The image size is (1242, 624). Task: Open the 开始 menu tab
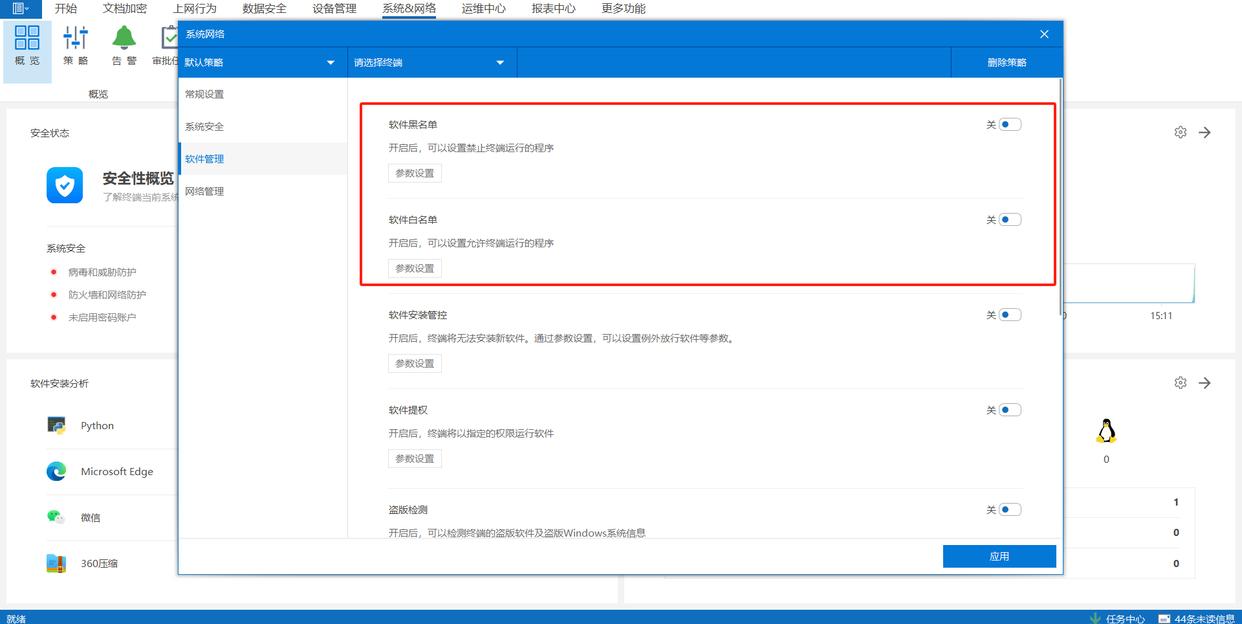pos(66,8)
